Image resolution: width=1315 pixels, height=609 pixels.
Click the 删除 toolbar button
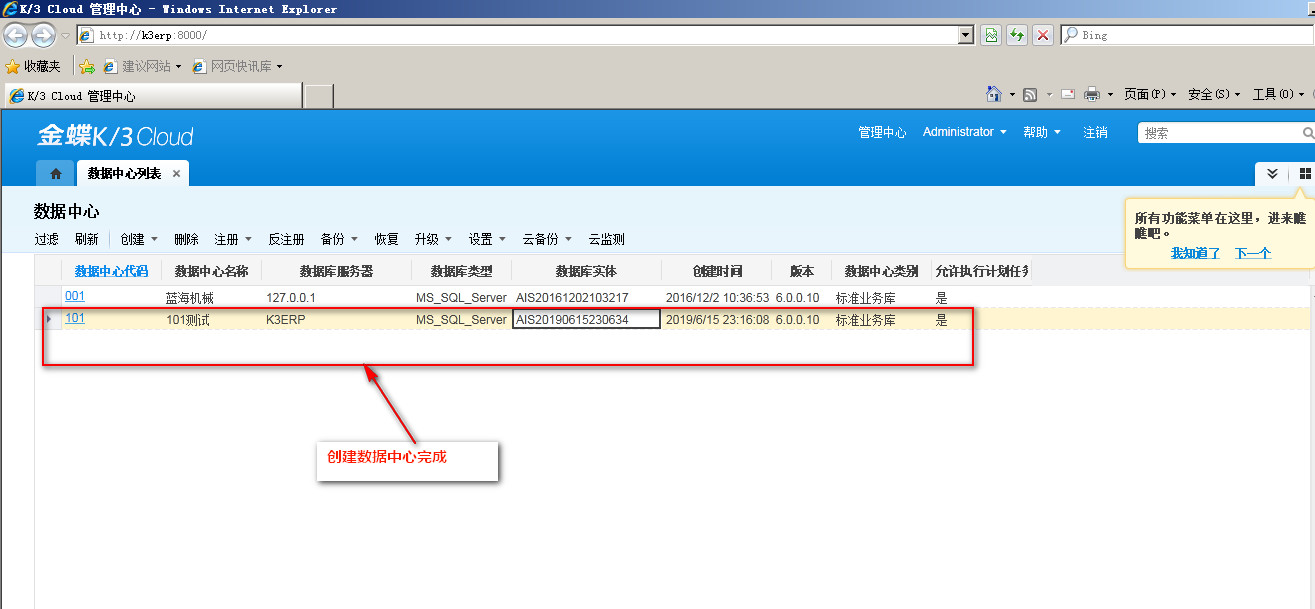[x=186, y=239]
